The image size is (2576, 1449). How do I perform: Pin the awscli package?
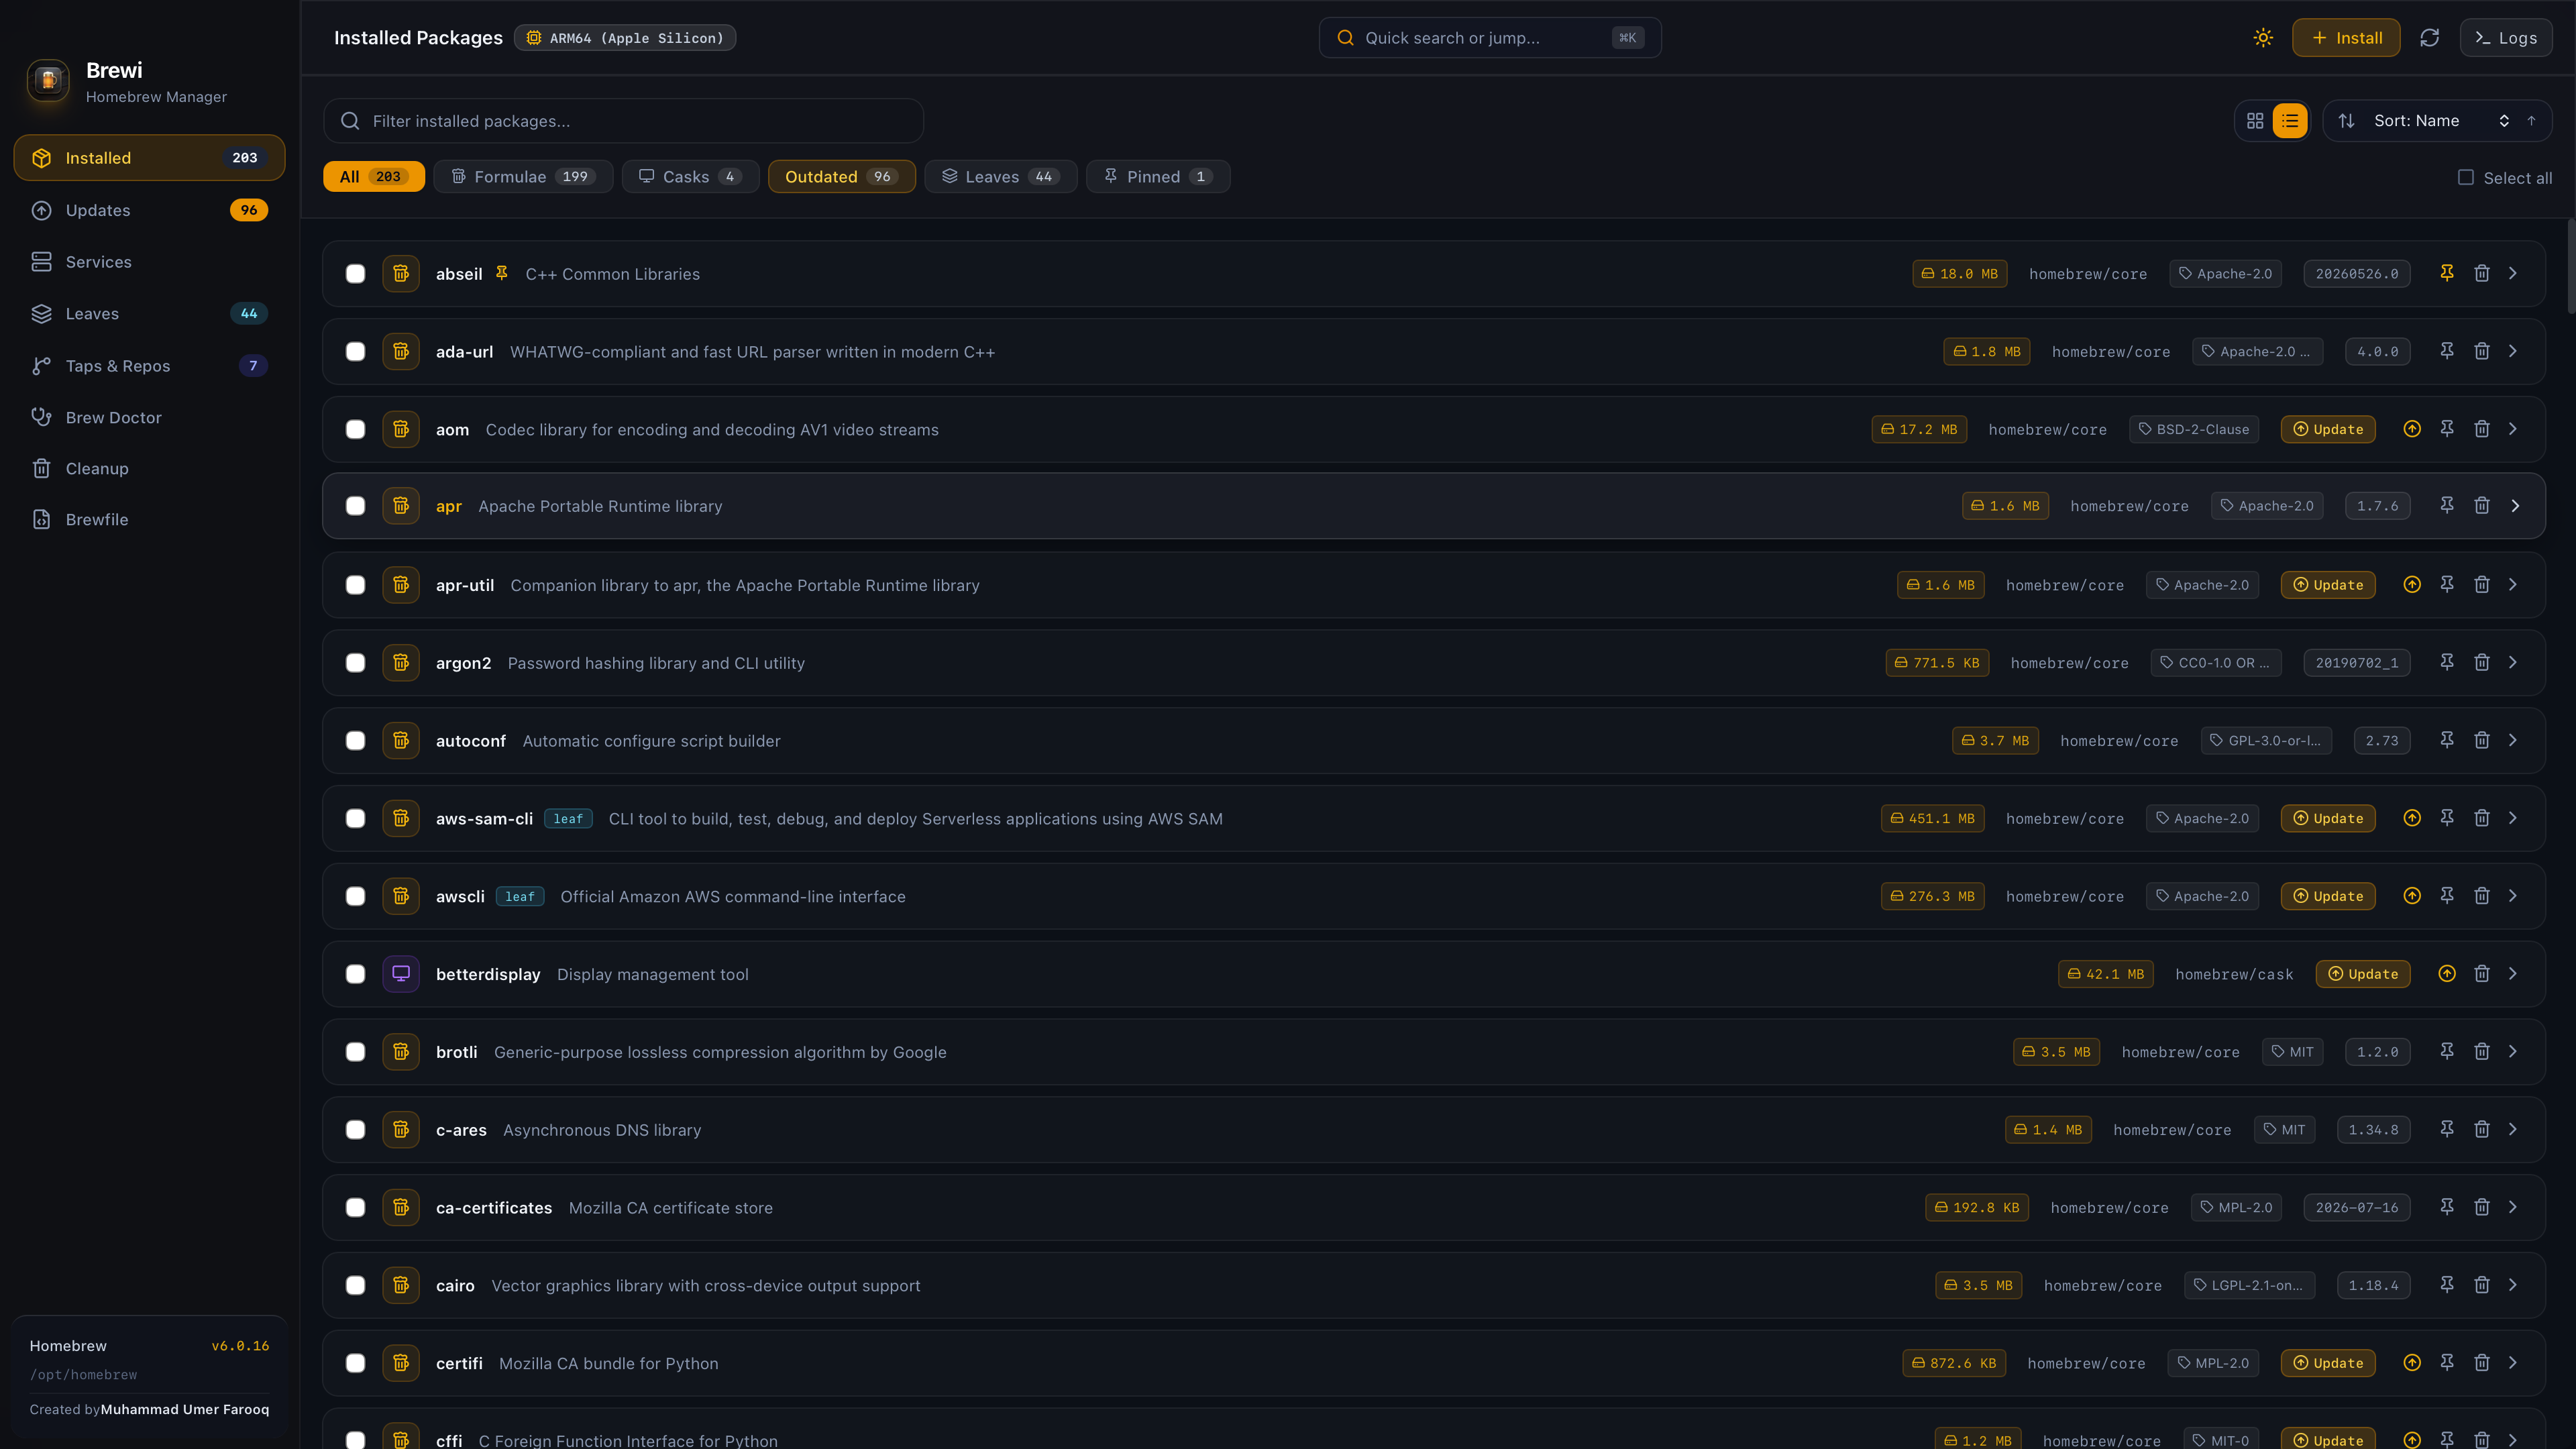2447,896
